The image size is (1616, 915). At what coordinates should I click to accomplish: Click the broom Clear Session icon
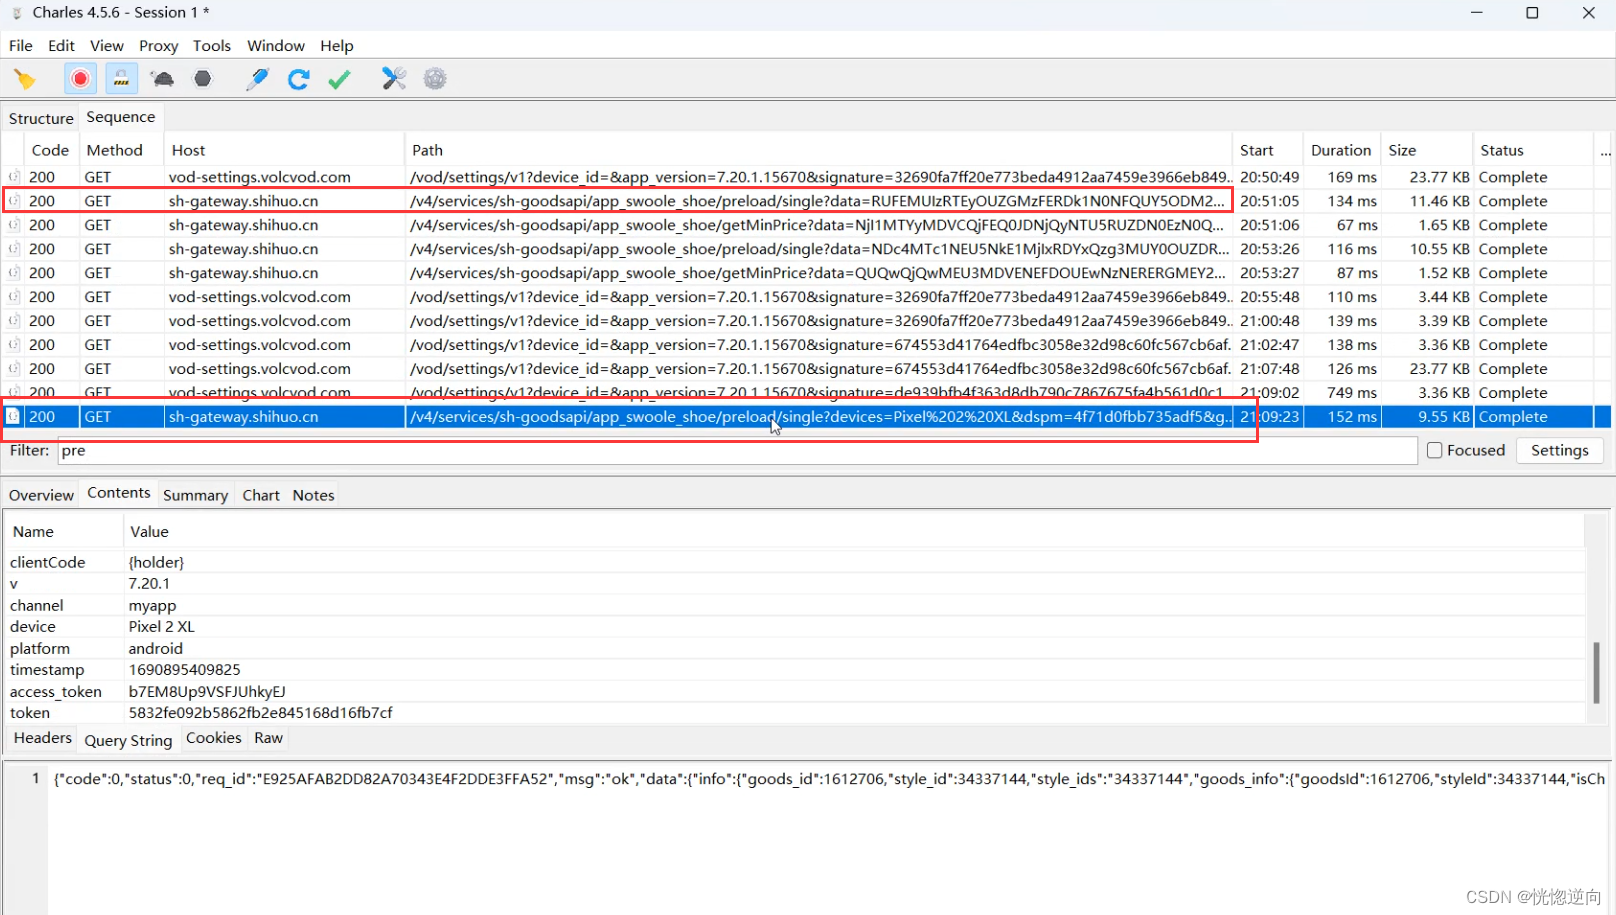pos(25,79)
